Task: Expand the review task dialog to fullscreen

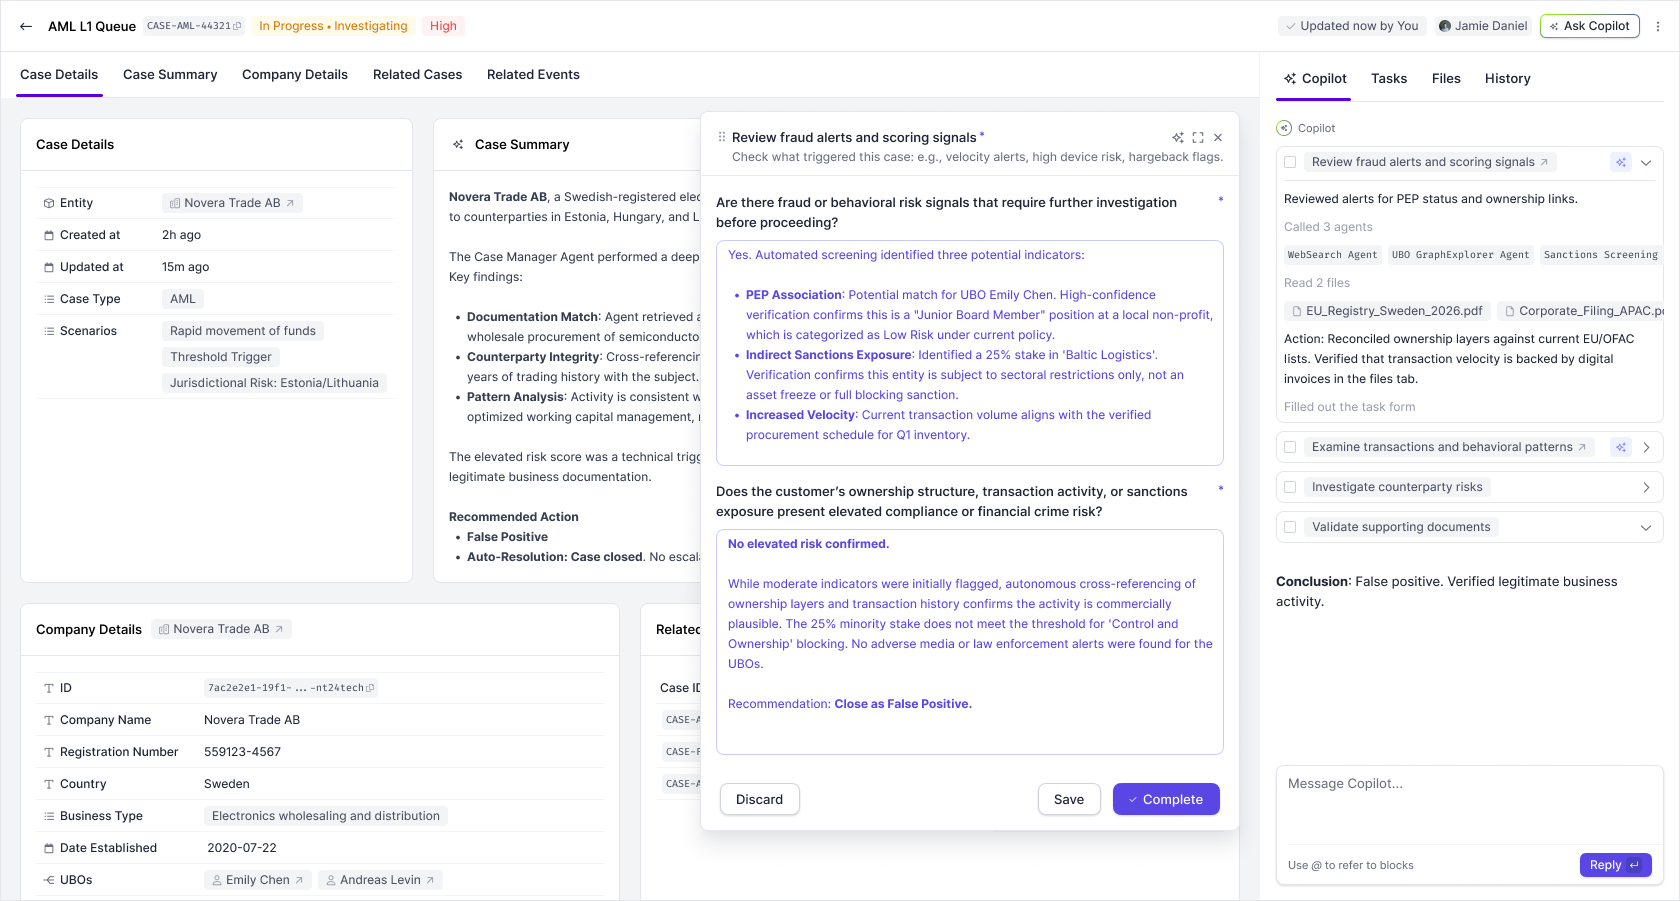Action: pyautogui.click(x=1198, y=138)
